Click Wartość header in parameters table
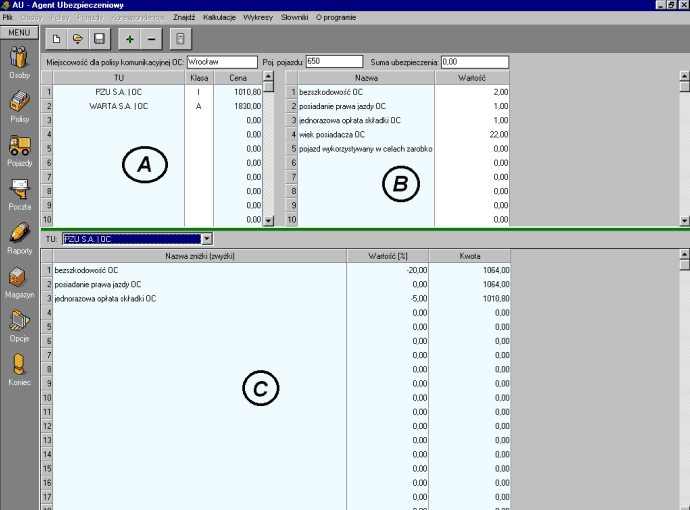The image size is (690, 510). point(472,78)
